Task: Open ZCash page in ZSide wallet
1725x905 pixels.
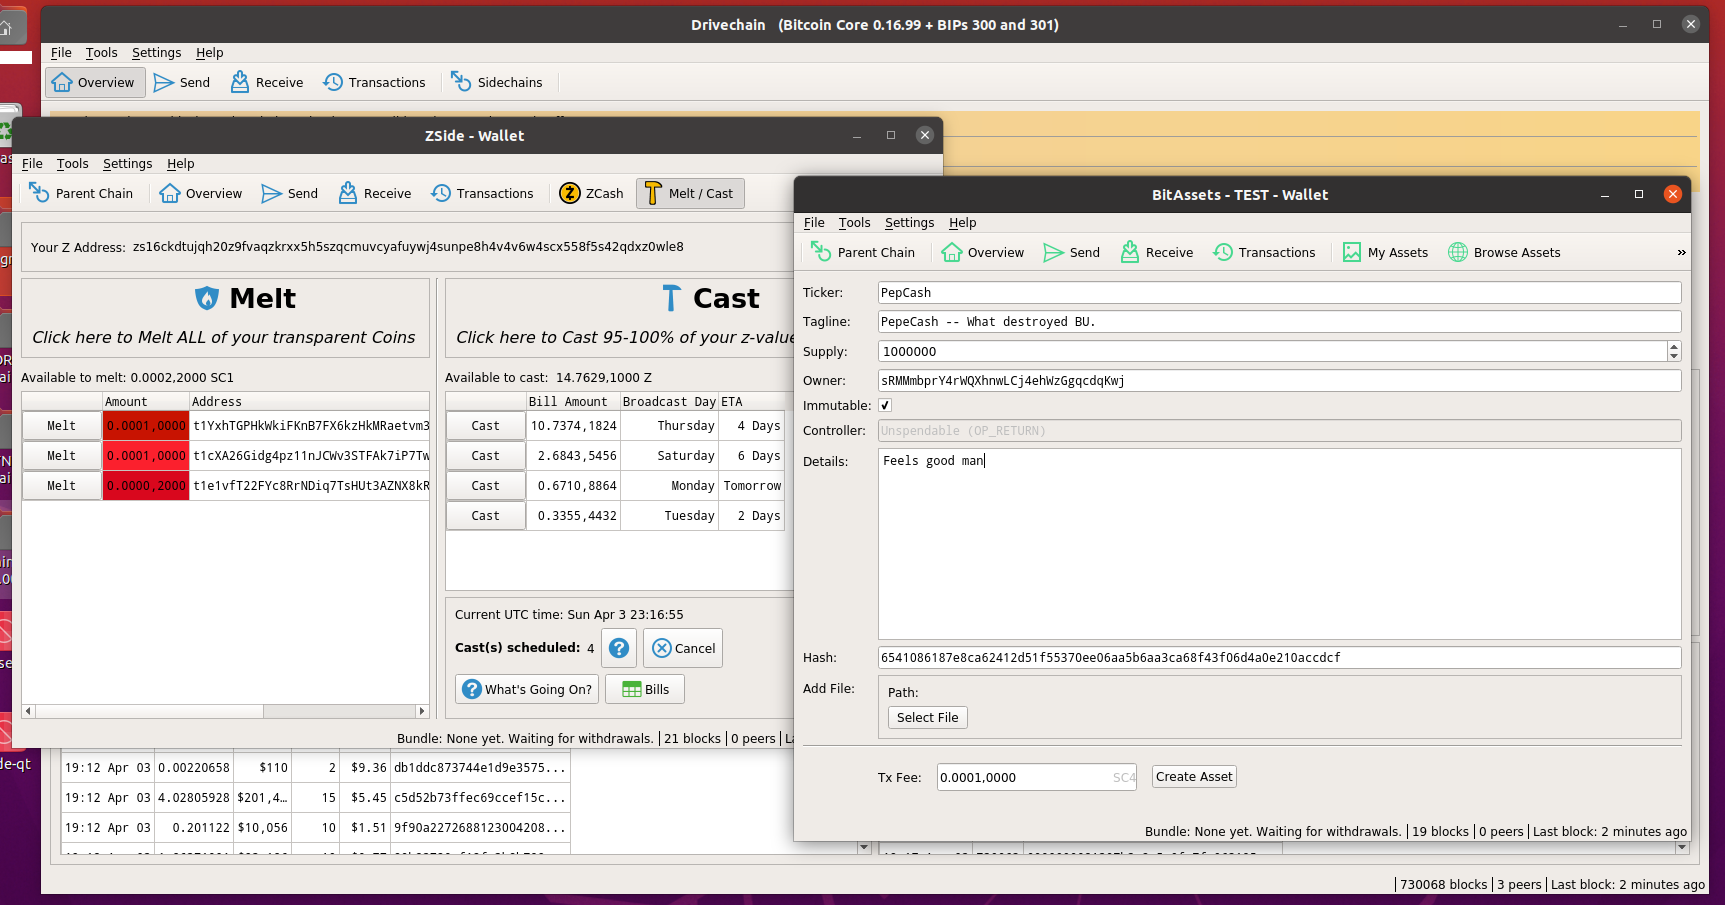Action: point(592,193)
